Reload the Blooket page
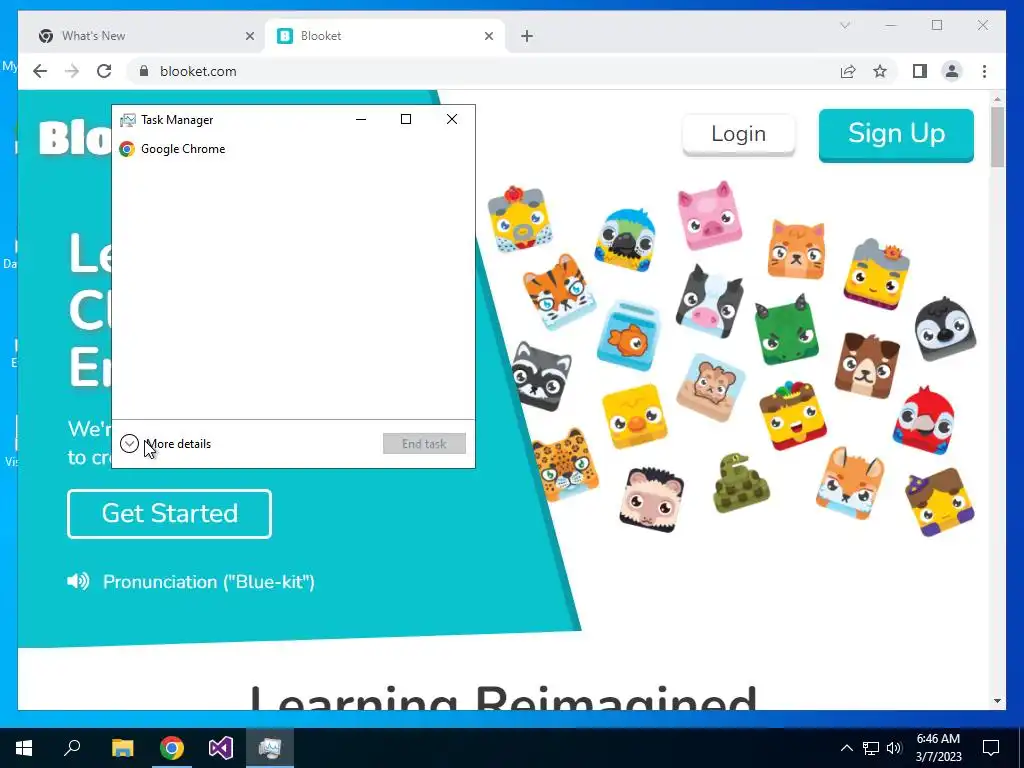1024x768 pixels. point(104,71)
